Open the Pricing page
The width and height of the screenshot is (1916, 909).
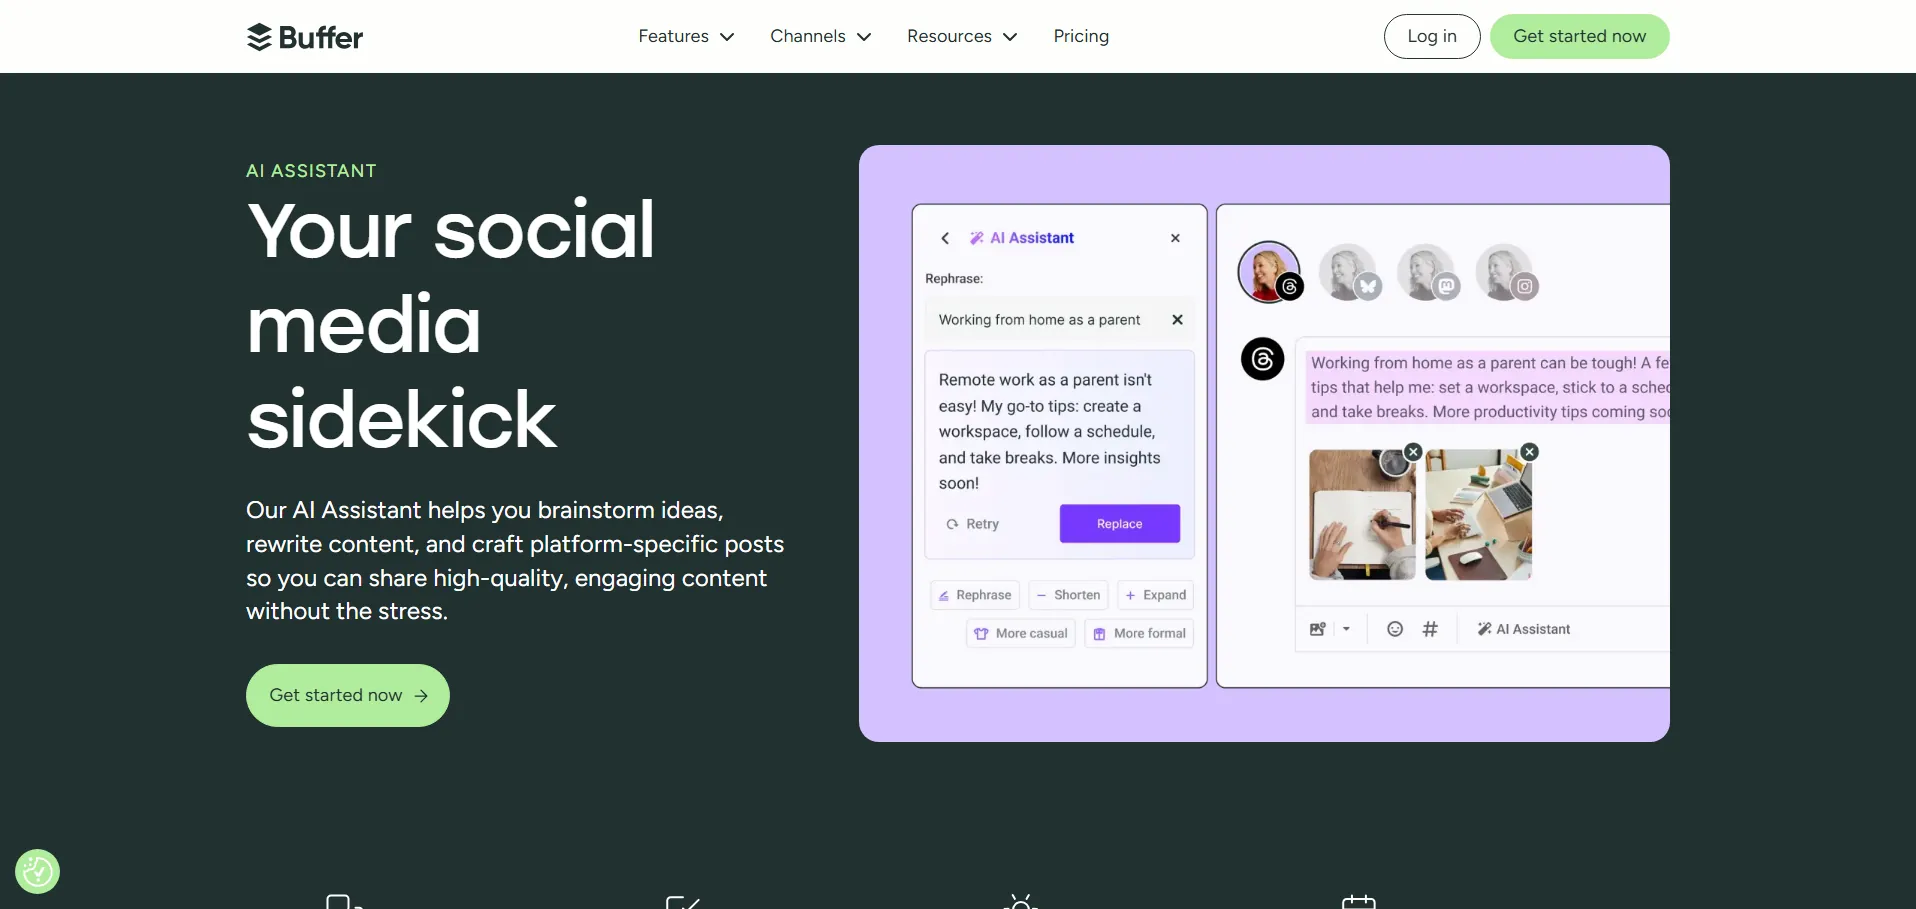pyautogui.click(x=1081, y=36)
